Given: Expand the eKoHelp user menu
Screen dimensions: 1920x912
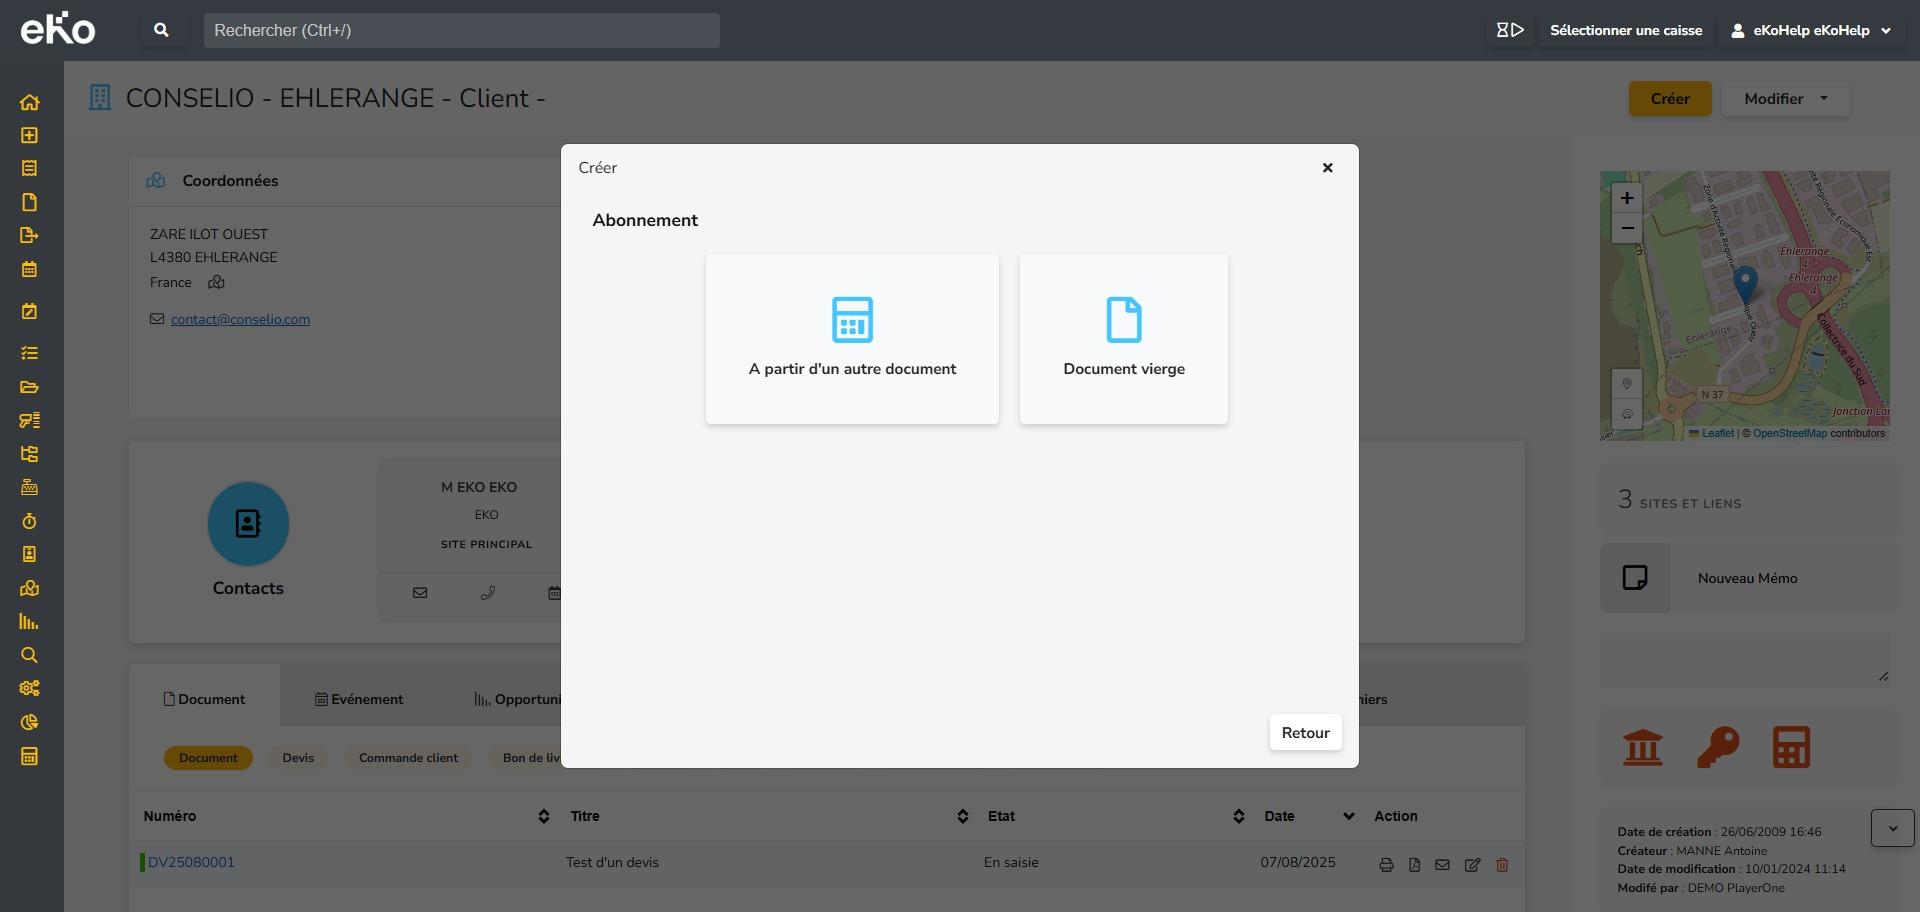Looking at the screenshot, I should tap(1811, 30).
